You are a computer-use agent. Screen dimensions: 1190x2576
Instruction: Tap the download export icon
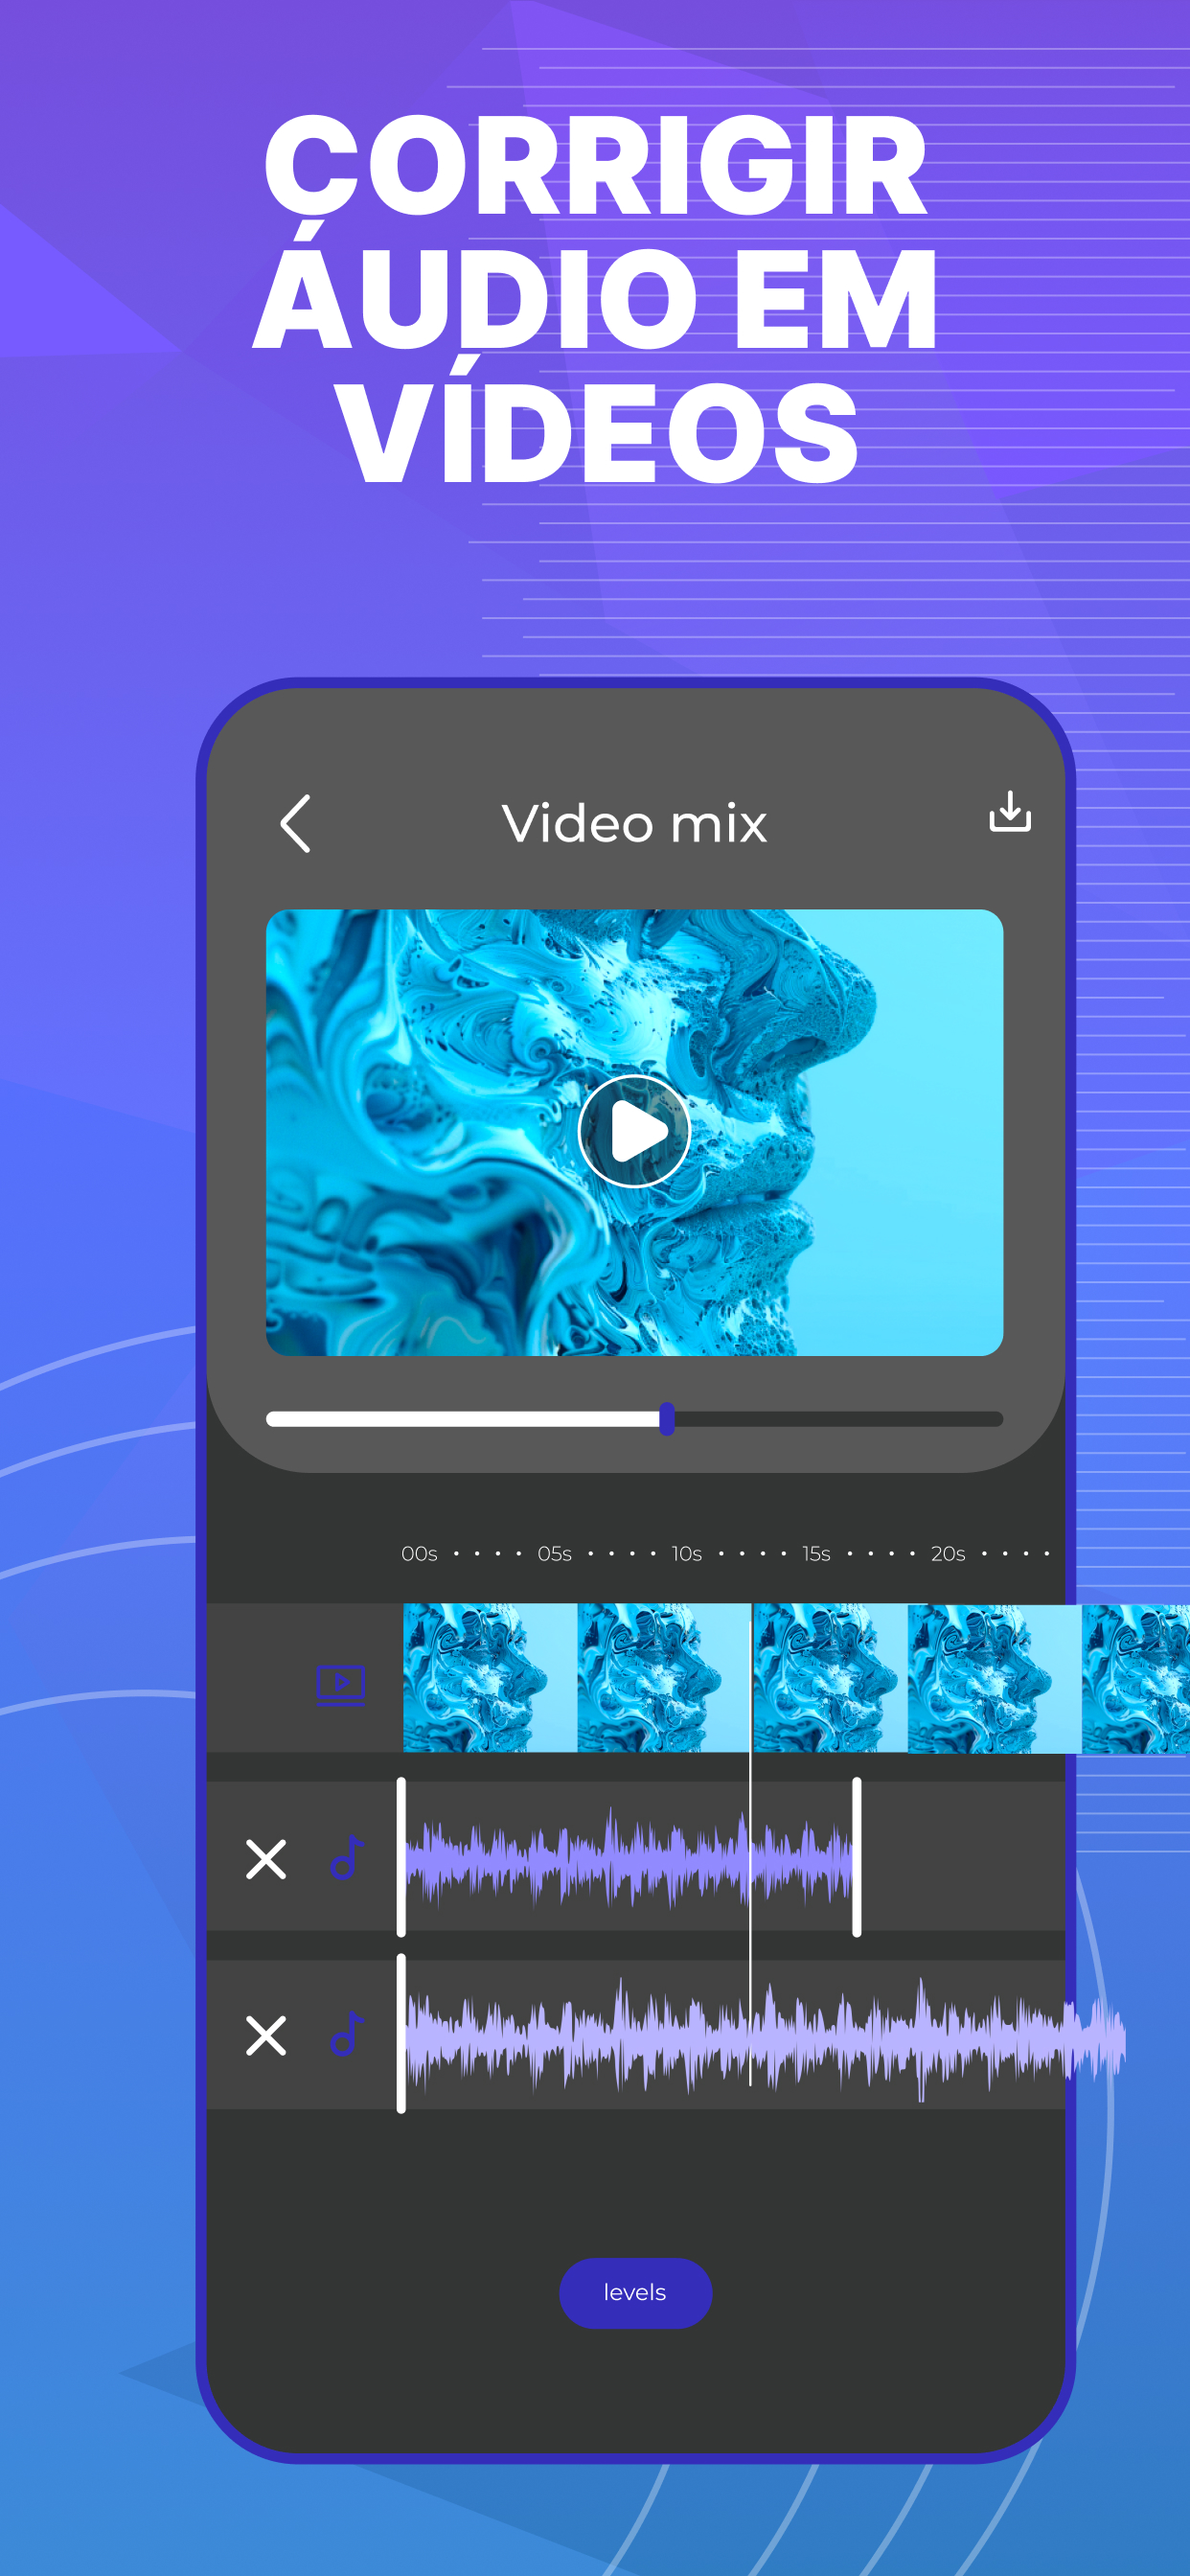click(1010, 812)
